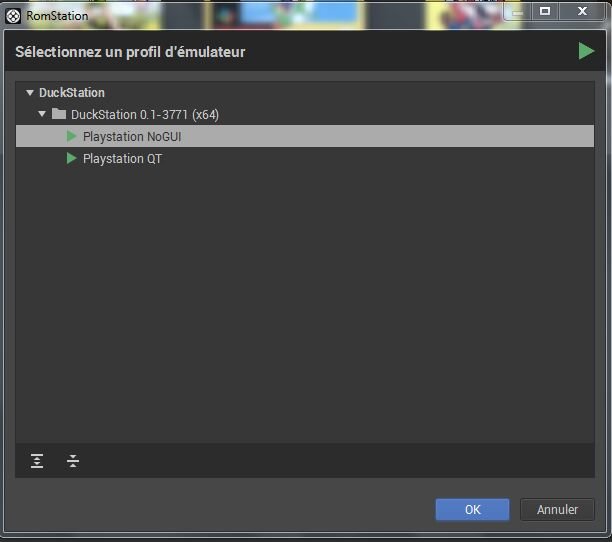This screenshot has height=542, width=612.
Task: Click the Annuler button to cancel
Action: click(557, 509)
